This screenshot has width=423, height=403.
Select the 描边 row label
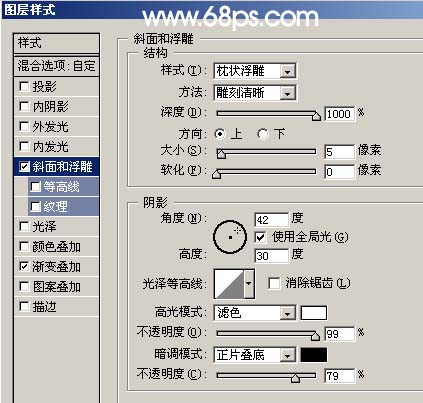44,307
